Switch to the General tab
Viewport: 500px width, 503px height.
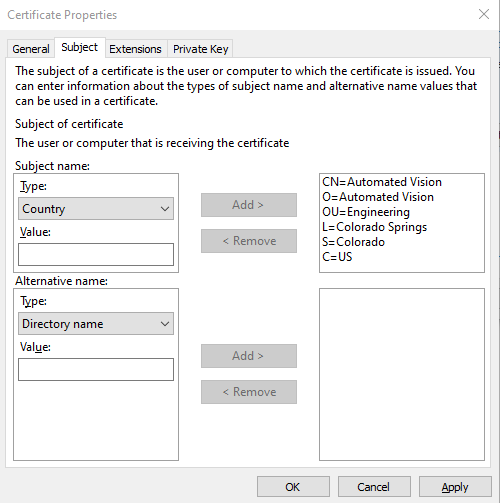click(x=31, y=49)
